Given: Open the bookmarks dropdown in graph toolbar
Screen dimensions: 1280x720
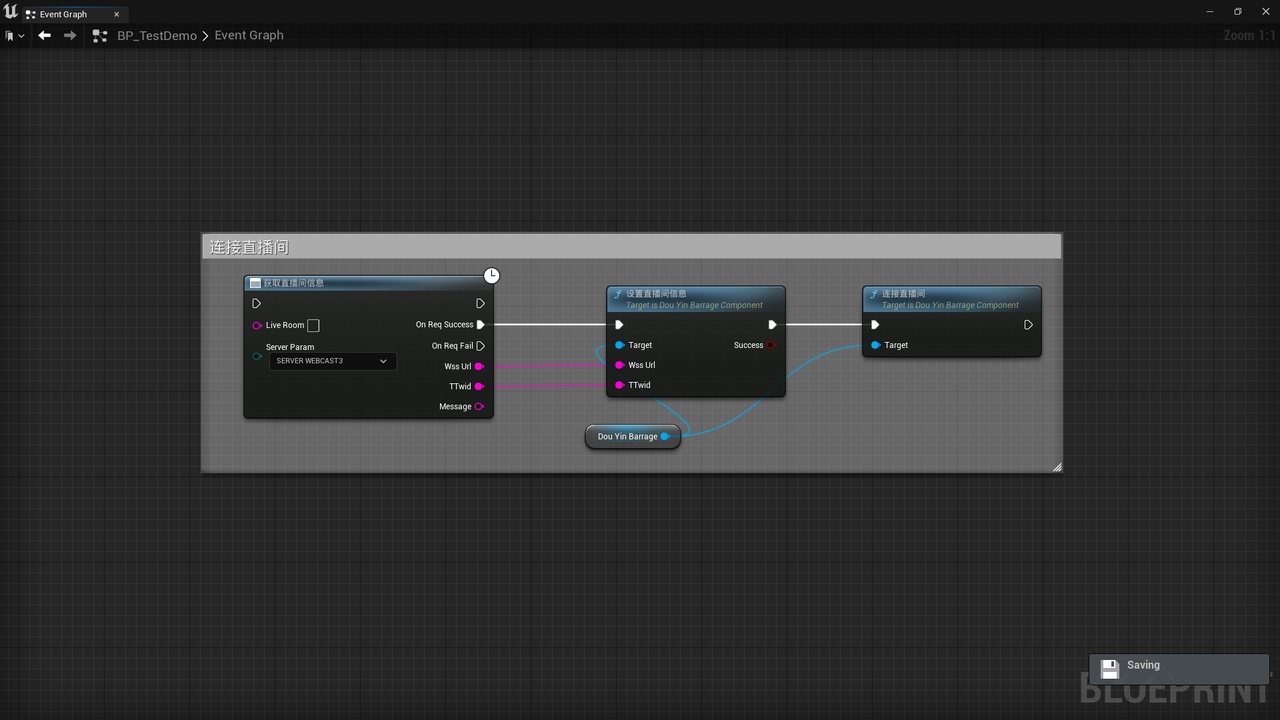Looking at the screenshot, I should (14, 35).
